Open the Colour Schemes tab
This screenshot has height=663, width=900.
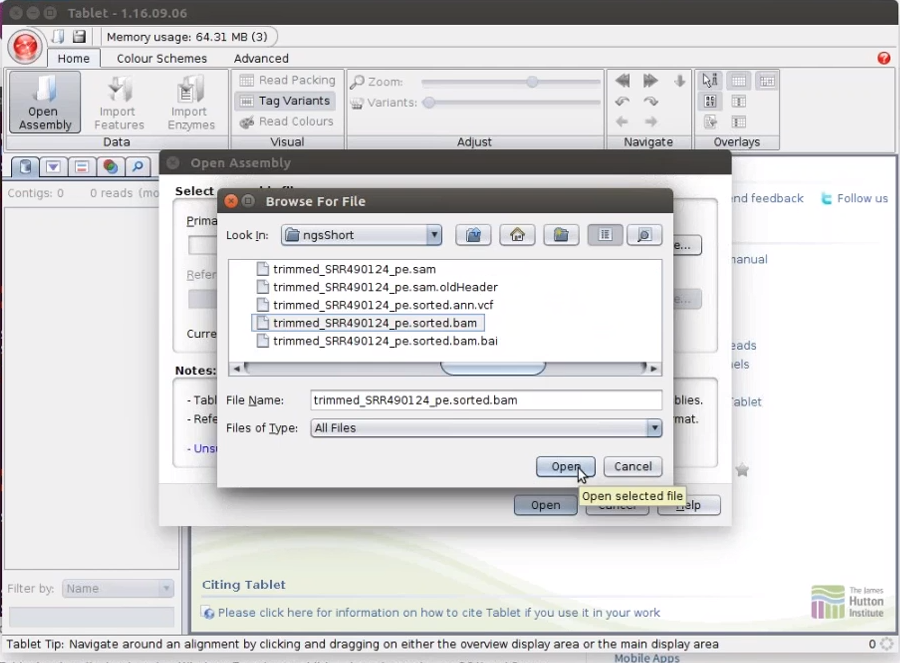pos(162,59)
